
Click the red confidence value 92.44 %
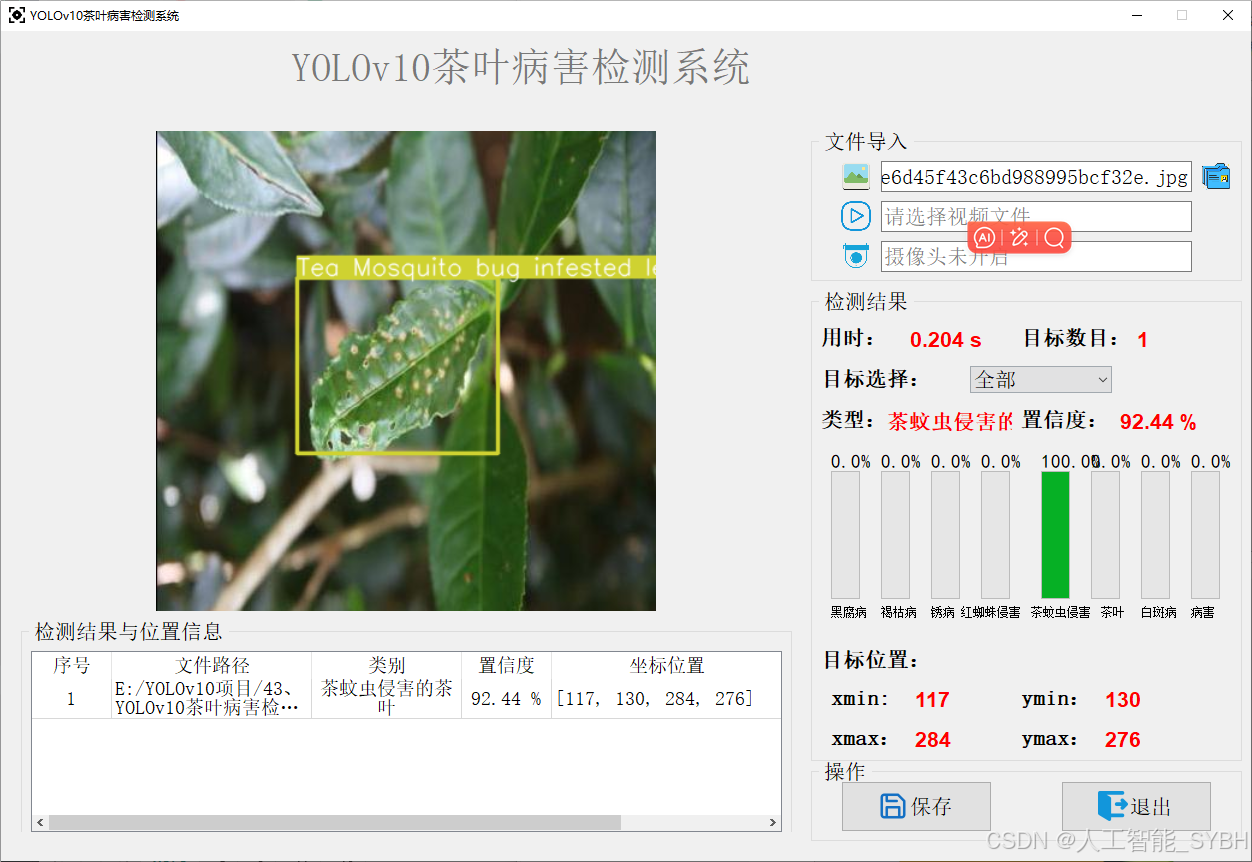tap(1158, 422)
